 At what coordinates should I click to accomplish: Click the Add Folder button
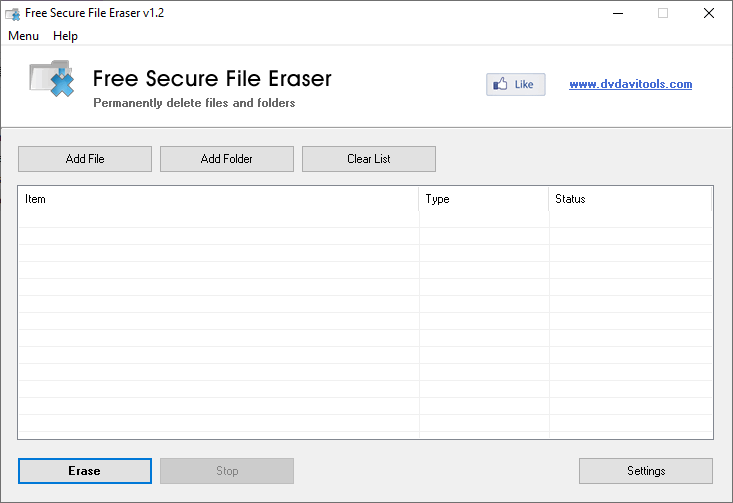[227, 159]
